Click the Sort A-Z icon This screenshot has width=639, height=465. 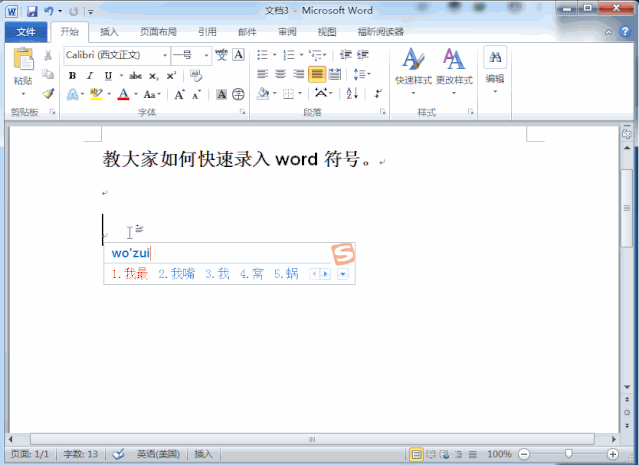tap(352, 94)
